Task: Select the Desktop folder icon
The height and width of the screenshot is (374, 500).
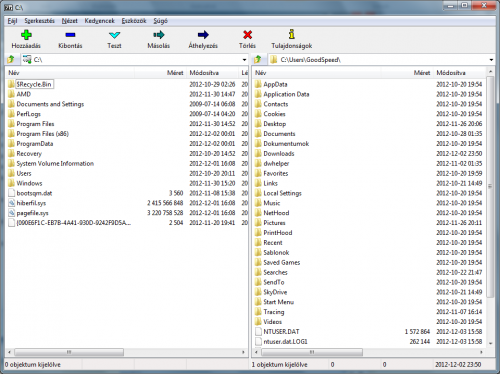Action: [x=258, y=124]
